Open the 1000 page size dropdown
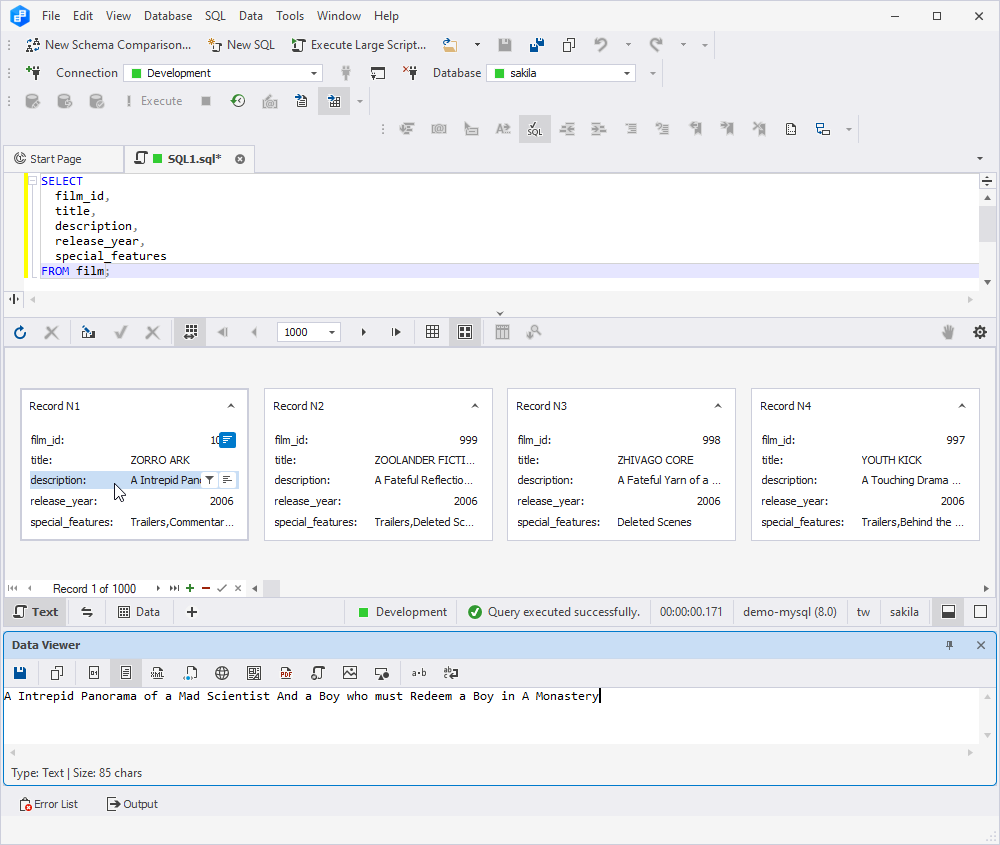This screenshot has width=1000, height=845. click(332, 332)
